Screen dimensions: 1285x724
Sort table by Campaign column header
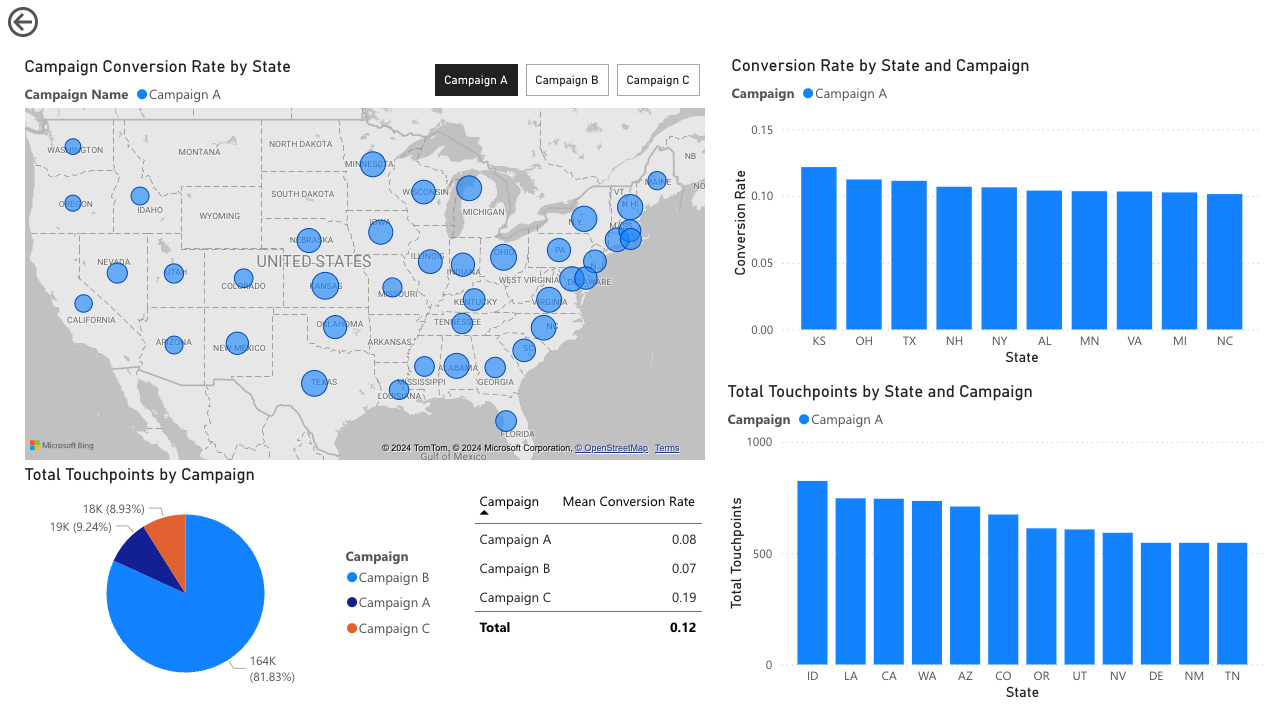click(x=509, y=502)
